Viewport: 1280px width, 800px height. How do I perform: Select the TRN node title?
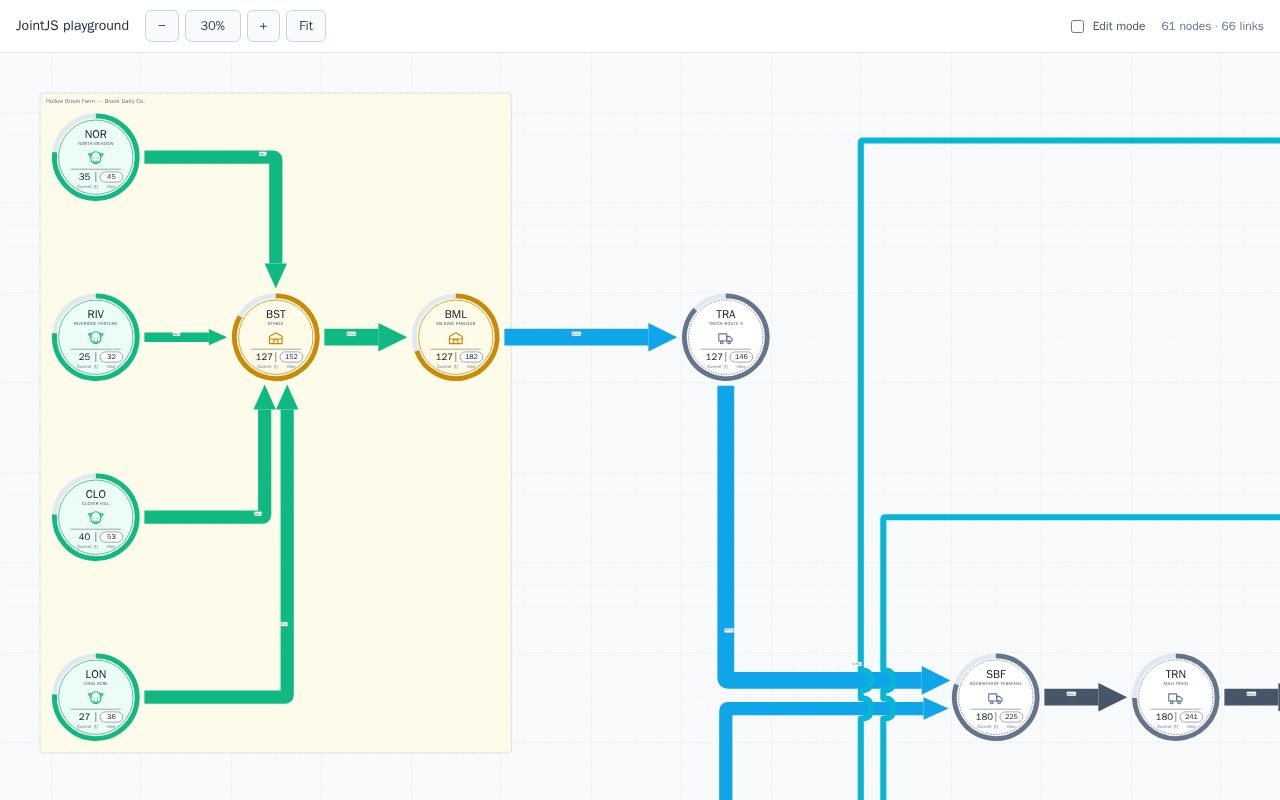coord(1176,674)
